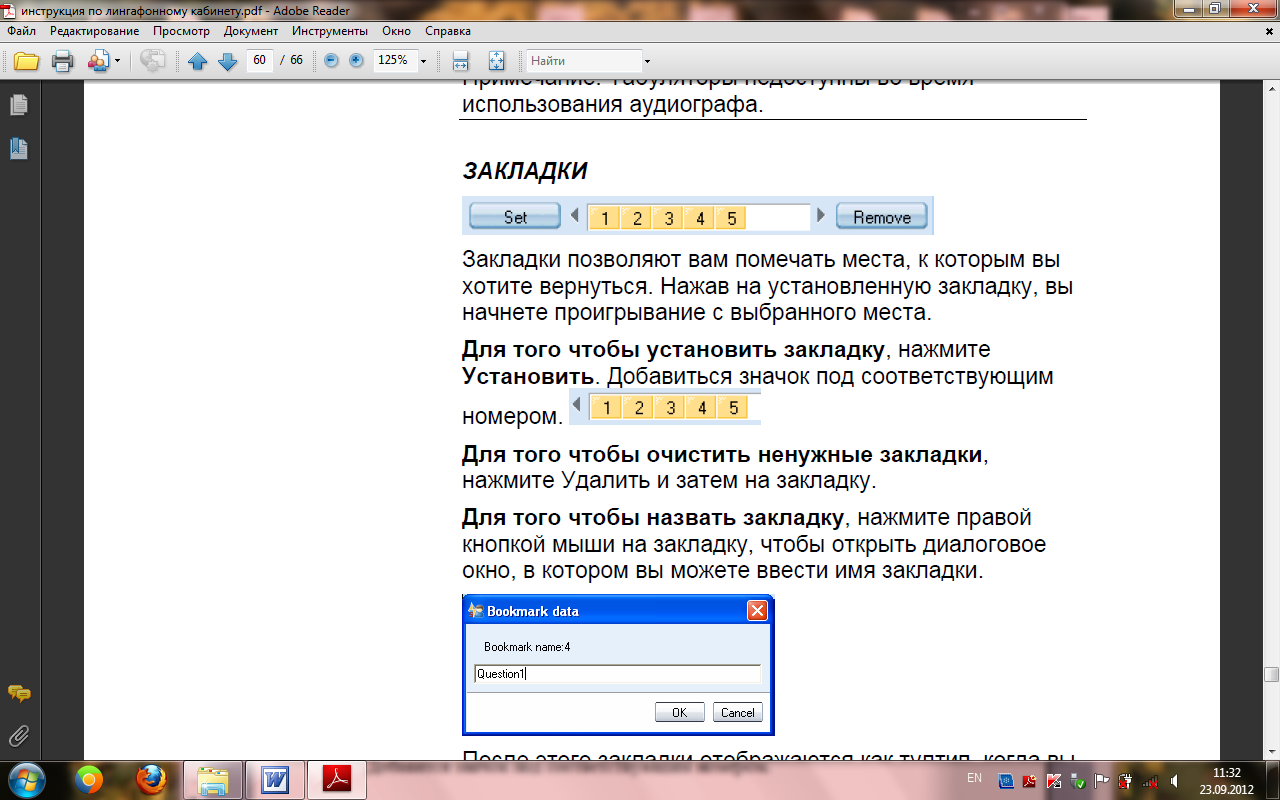Click OK in the Bookmark data dialog
The height and width of the screenshot is (800, 1280).
click(679, 712)
